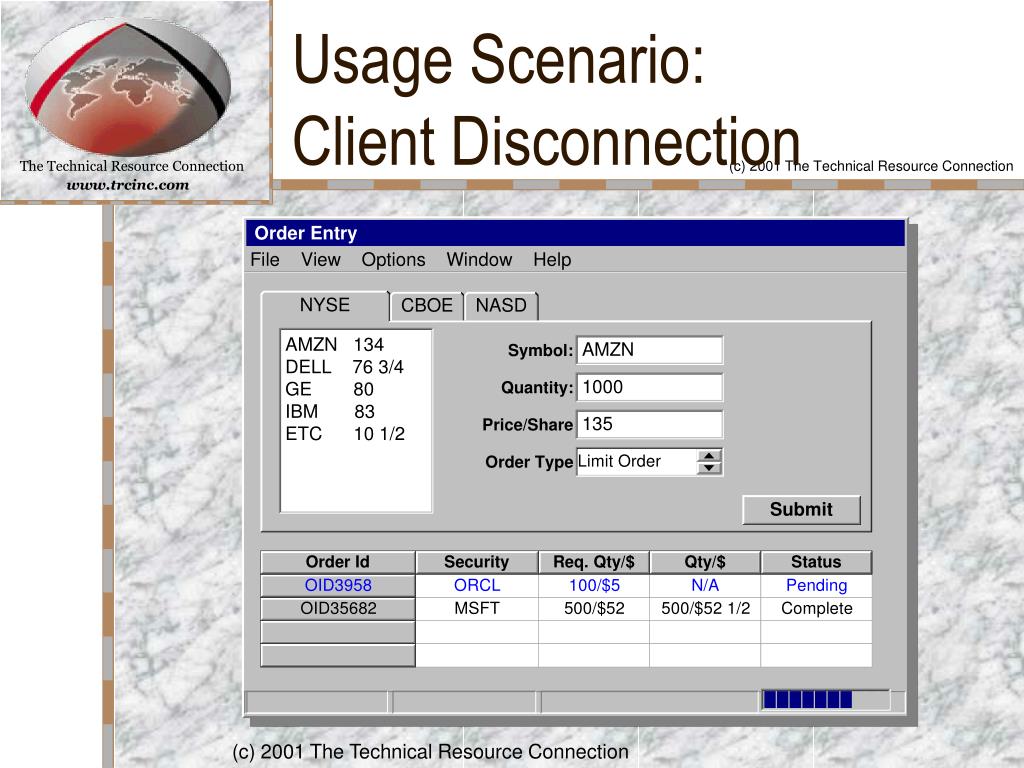
Task: Open the View menu
Action: pyautogui.click(x=321, y=260)
